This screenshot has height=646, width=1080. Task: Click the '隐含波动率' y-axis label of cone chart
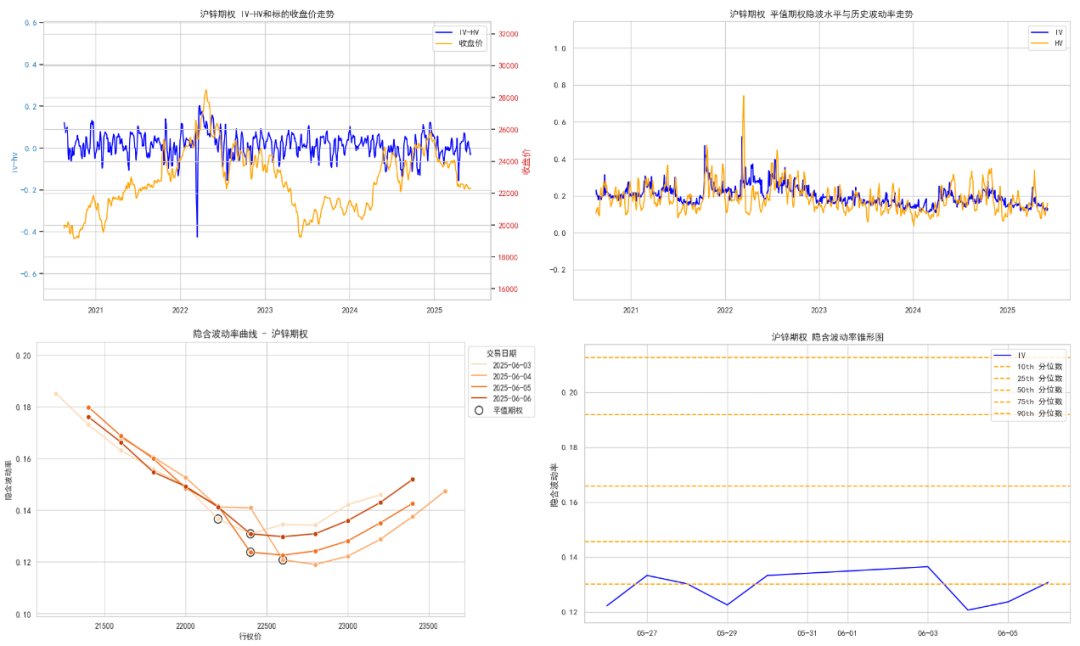pyautogui.click(x=554, y=486)
